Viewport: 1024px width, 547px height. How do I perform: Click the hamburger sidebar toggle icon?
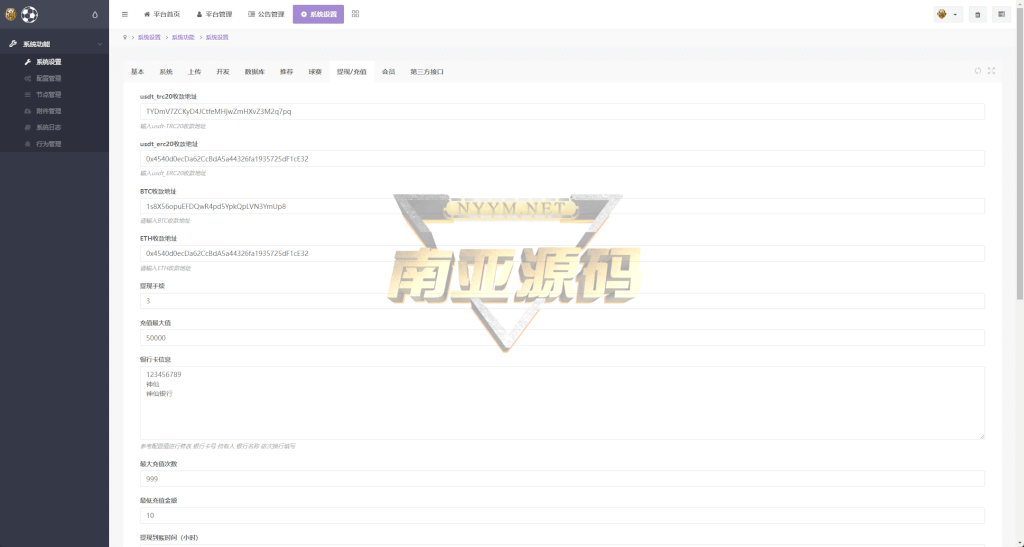(x=124, y=14)
